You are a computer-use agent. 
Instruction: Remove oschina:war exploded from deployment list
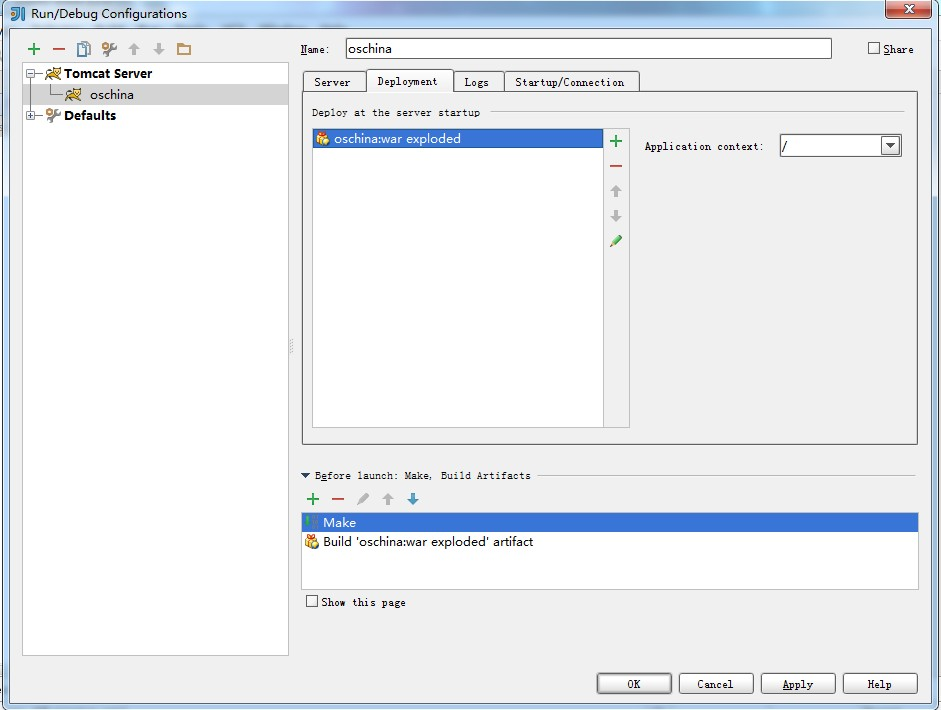(x=615, y=166)
